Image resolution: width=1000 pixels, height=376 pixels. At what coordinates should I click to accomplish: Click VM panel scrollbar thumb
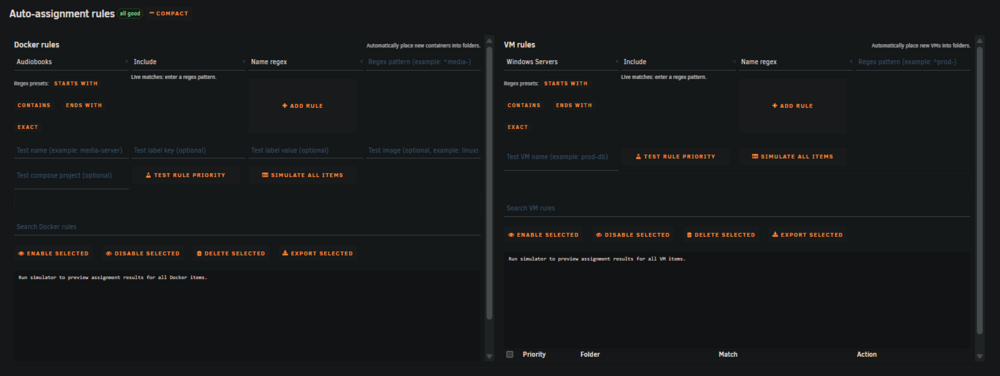[x=980, y=190]
